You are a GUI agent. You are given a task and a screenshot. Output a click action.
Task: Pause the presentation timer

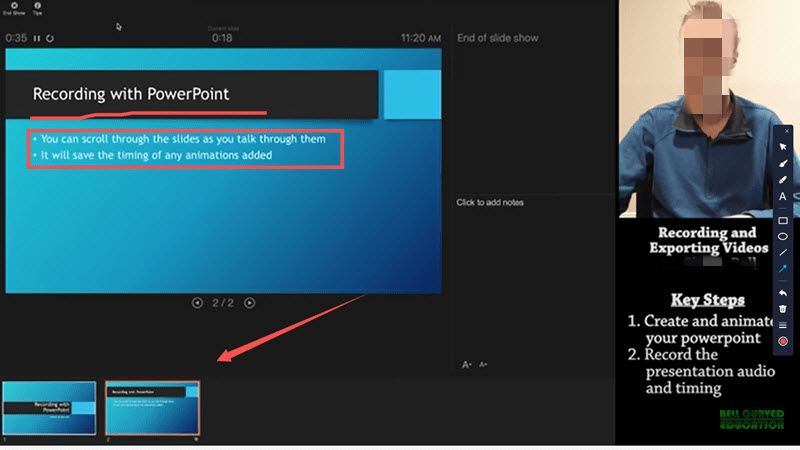click(37, 38)
